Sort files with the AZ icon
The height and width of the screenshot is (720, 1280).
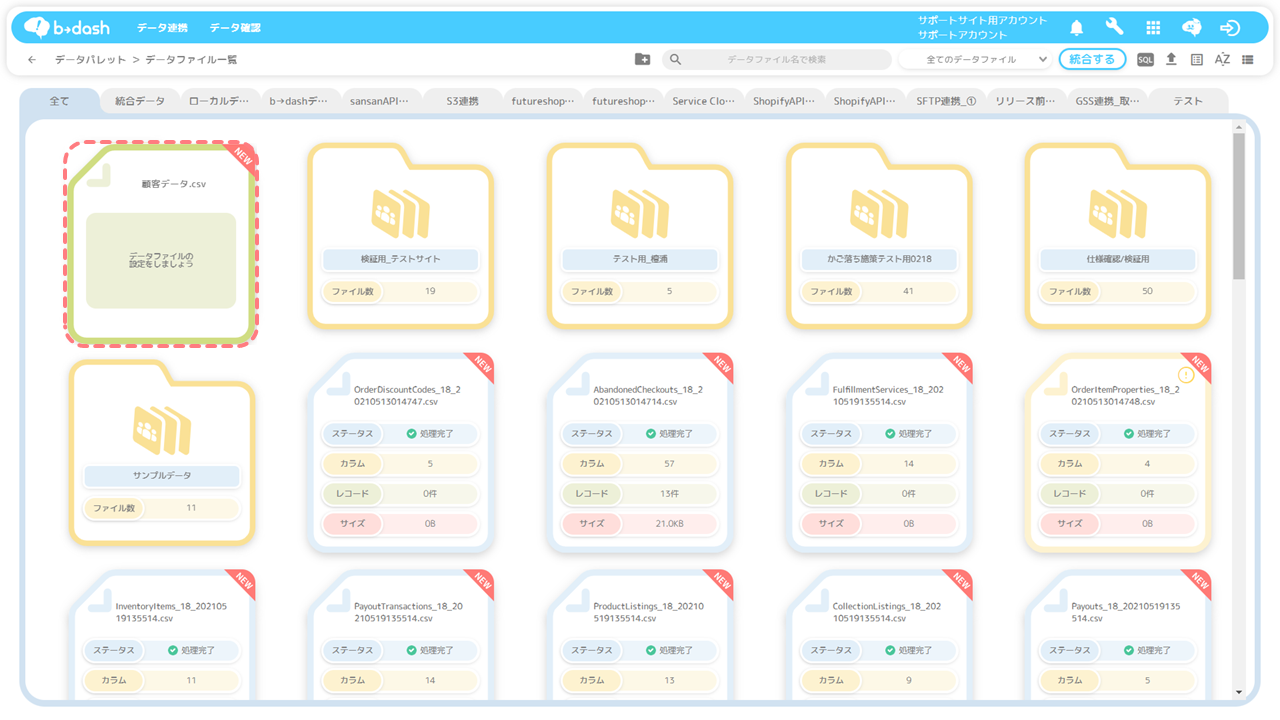pyautogui.click(x=1222, y=60)
